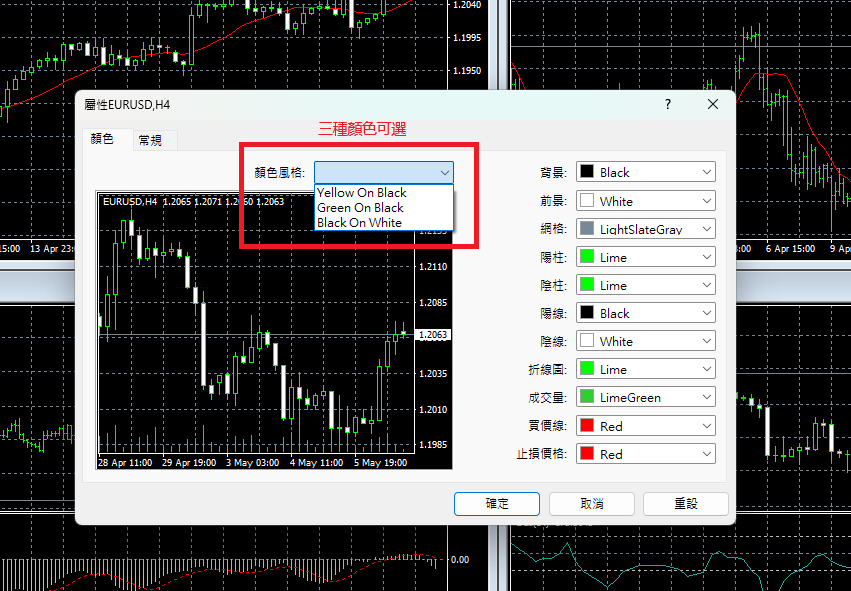Open the 止損價格 color dropdown
This screenshot has height=591, width=851.
(646, 454)
